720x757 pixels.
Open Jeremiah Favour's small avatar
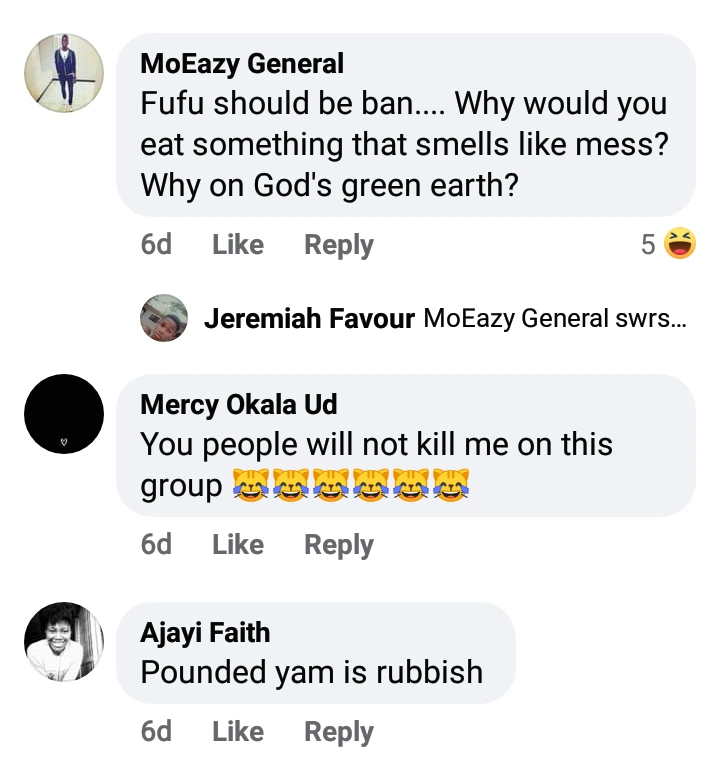pos(164,318)
